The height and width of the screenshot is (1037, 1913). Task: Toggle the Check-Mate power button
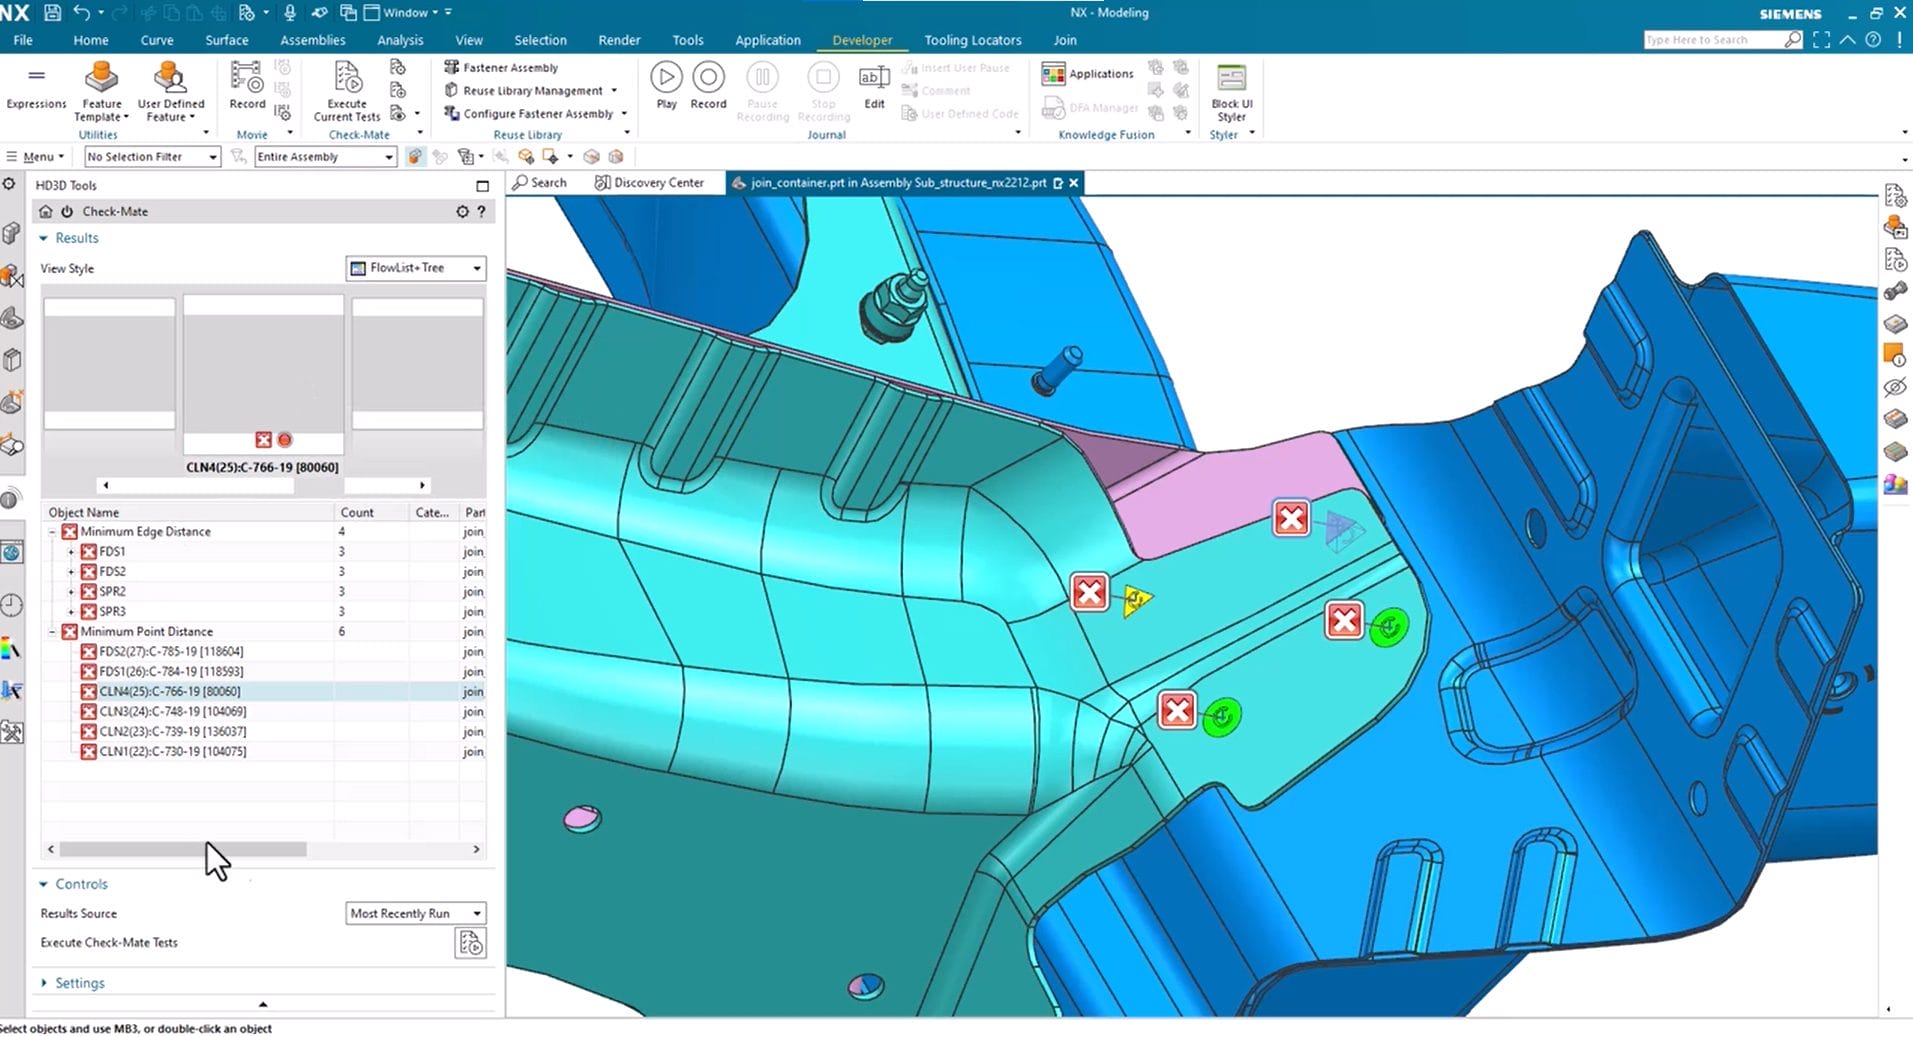point(65,211)
